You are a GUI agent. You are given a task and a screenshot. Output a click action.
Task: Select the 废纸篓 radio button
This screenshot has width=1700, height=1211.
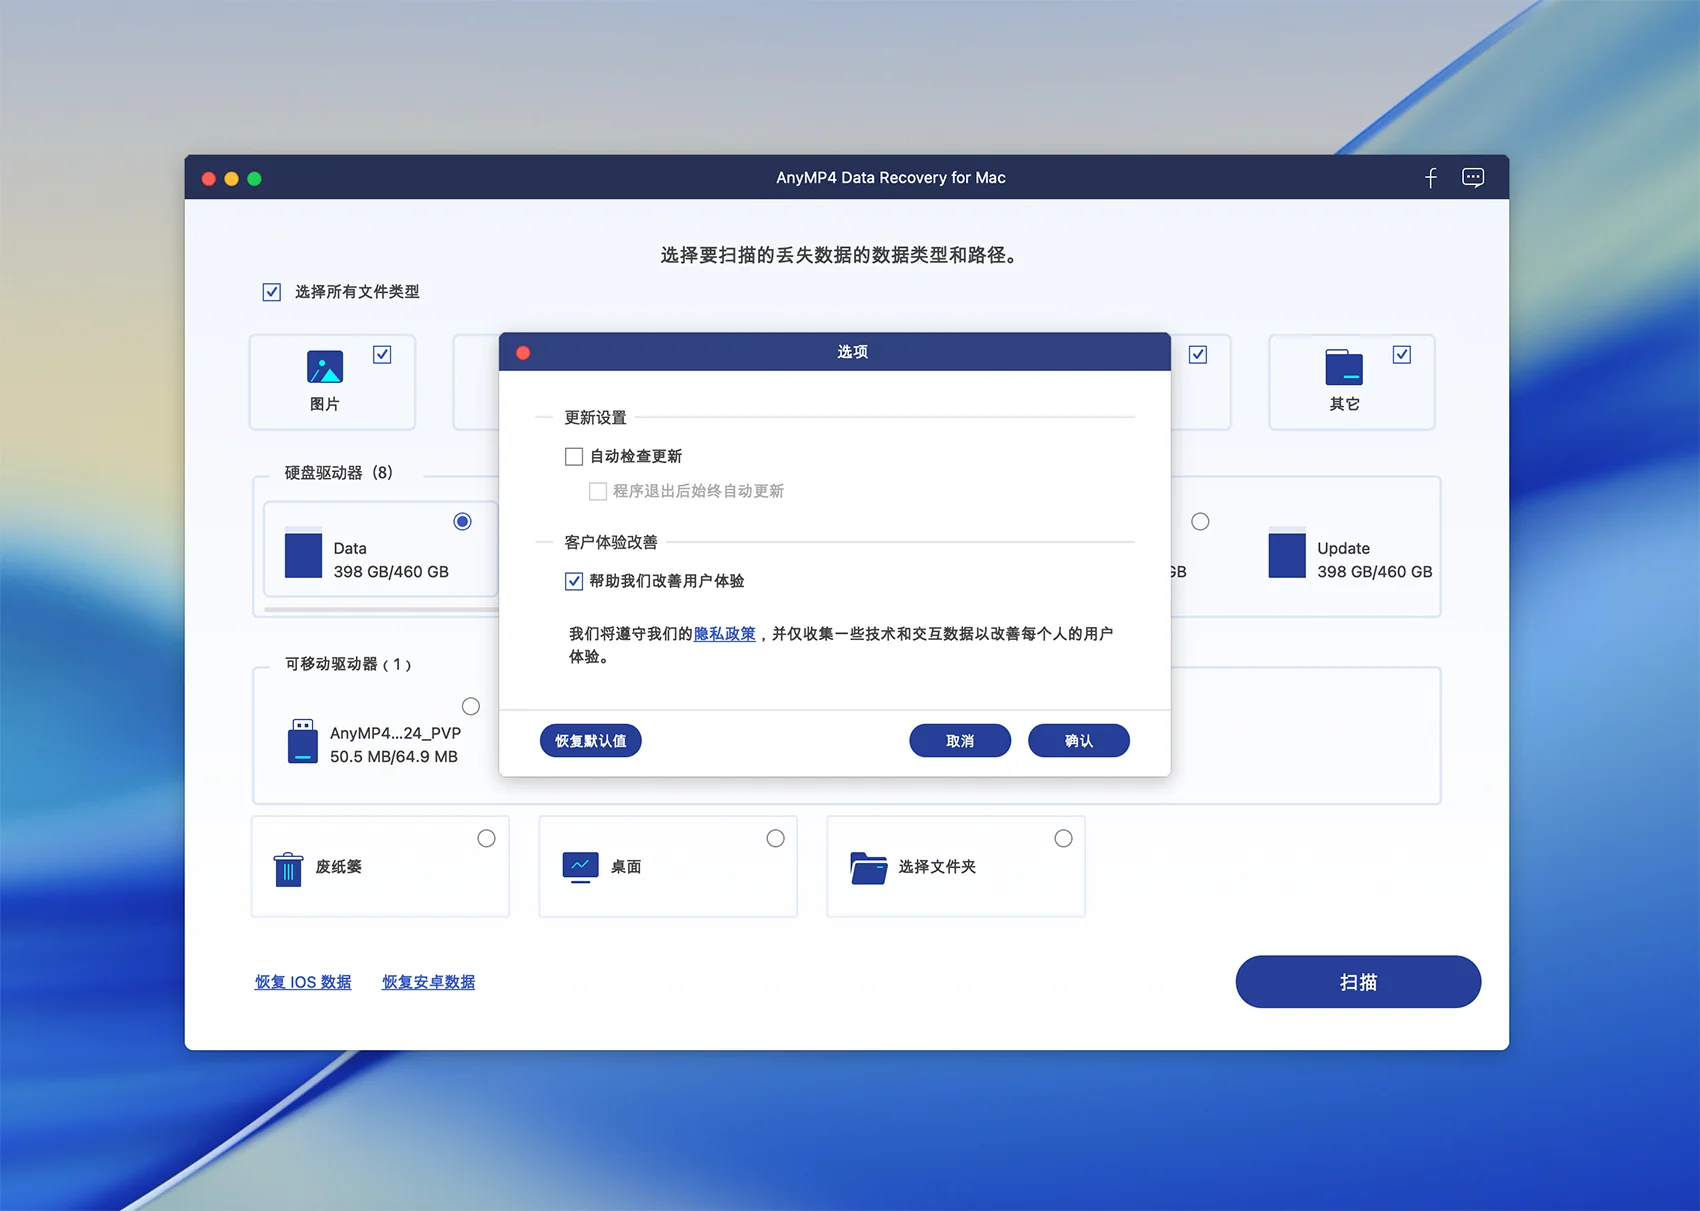[486, 839]
